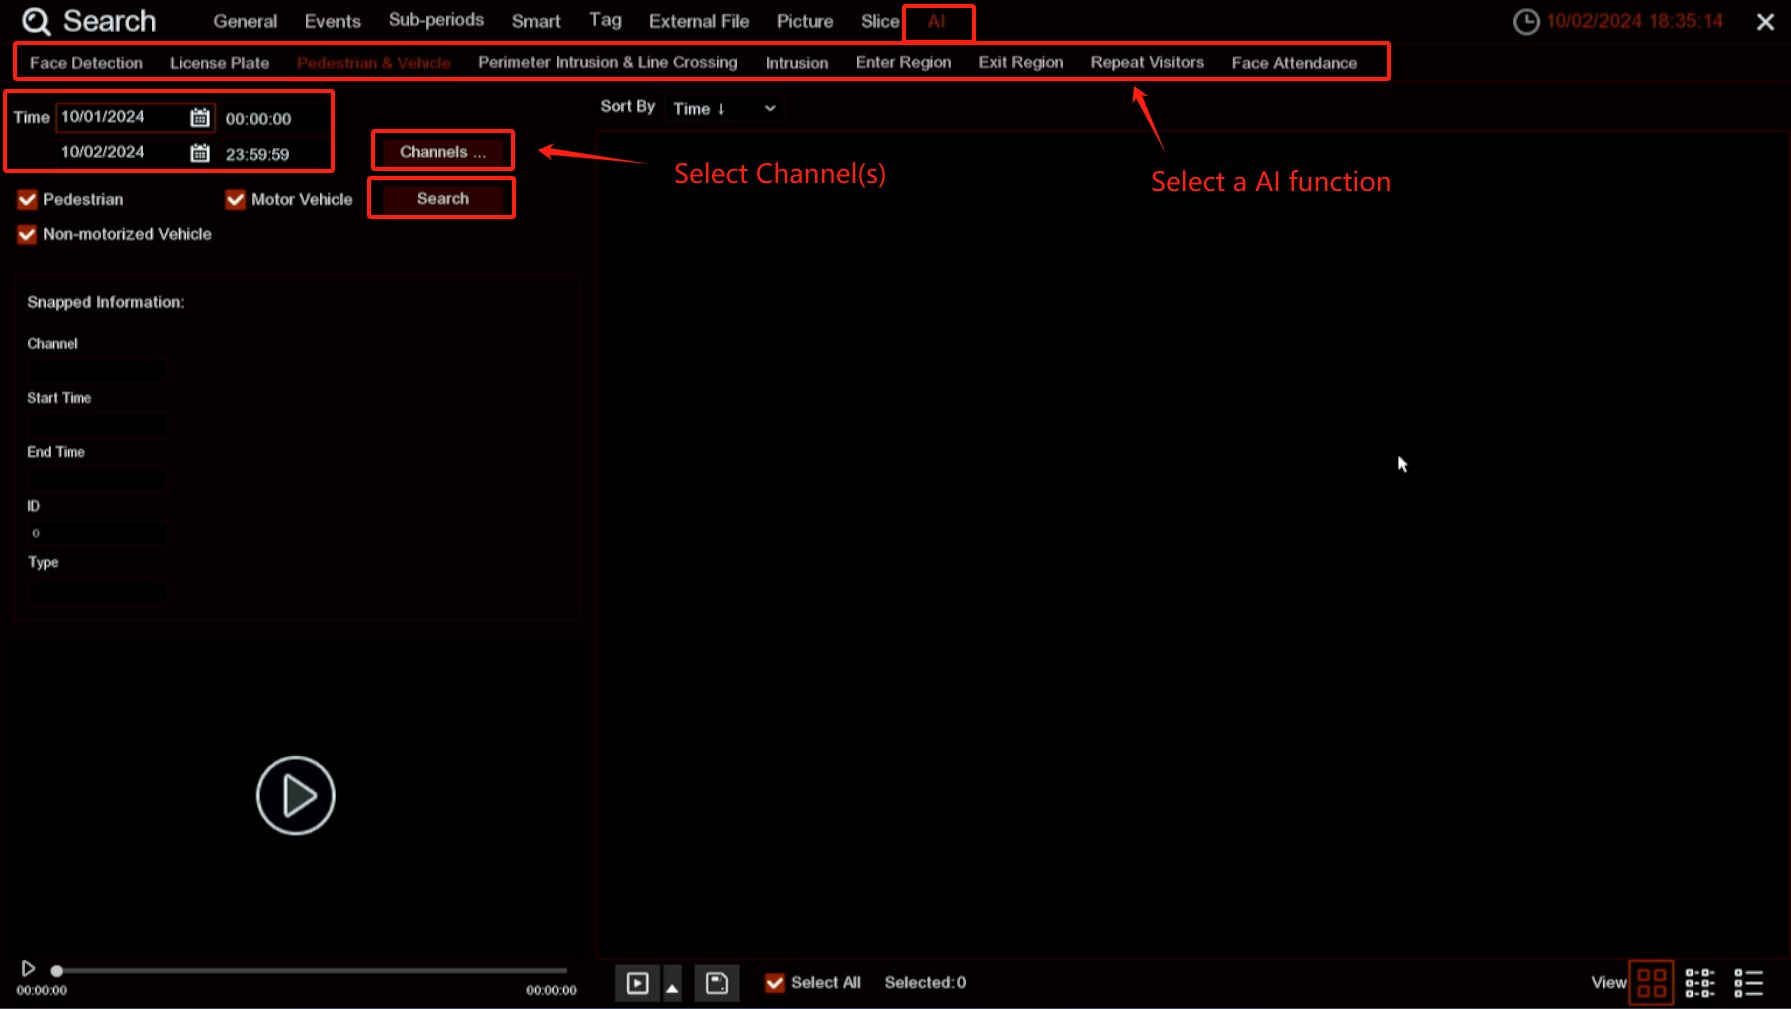Screen dimensions: 1791x1009
Task: Select Face Attendance AI function
Action: coord(1294,63)
